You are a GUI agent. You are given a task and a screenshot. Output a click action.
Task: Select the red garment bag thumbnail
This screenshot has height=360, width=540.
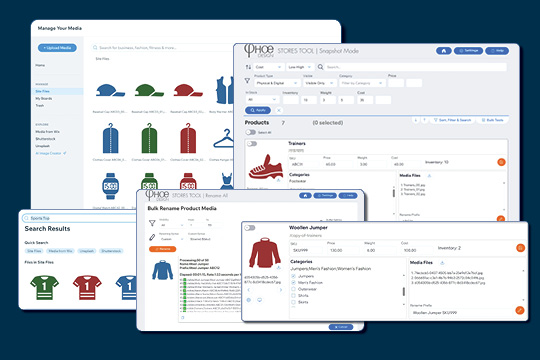click(x=188, y=138)
